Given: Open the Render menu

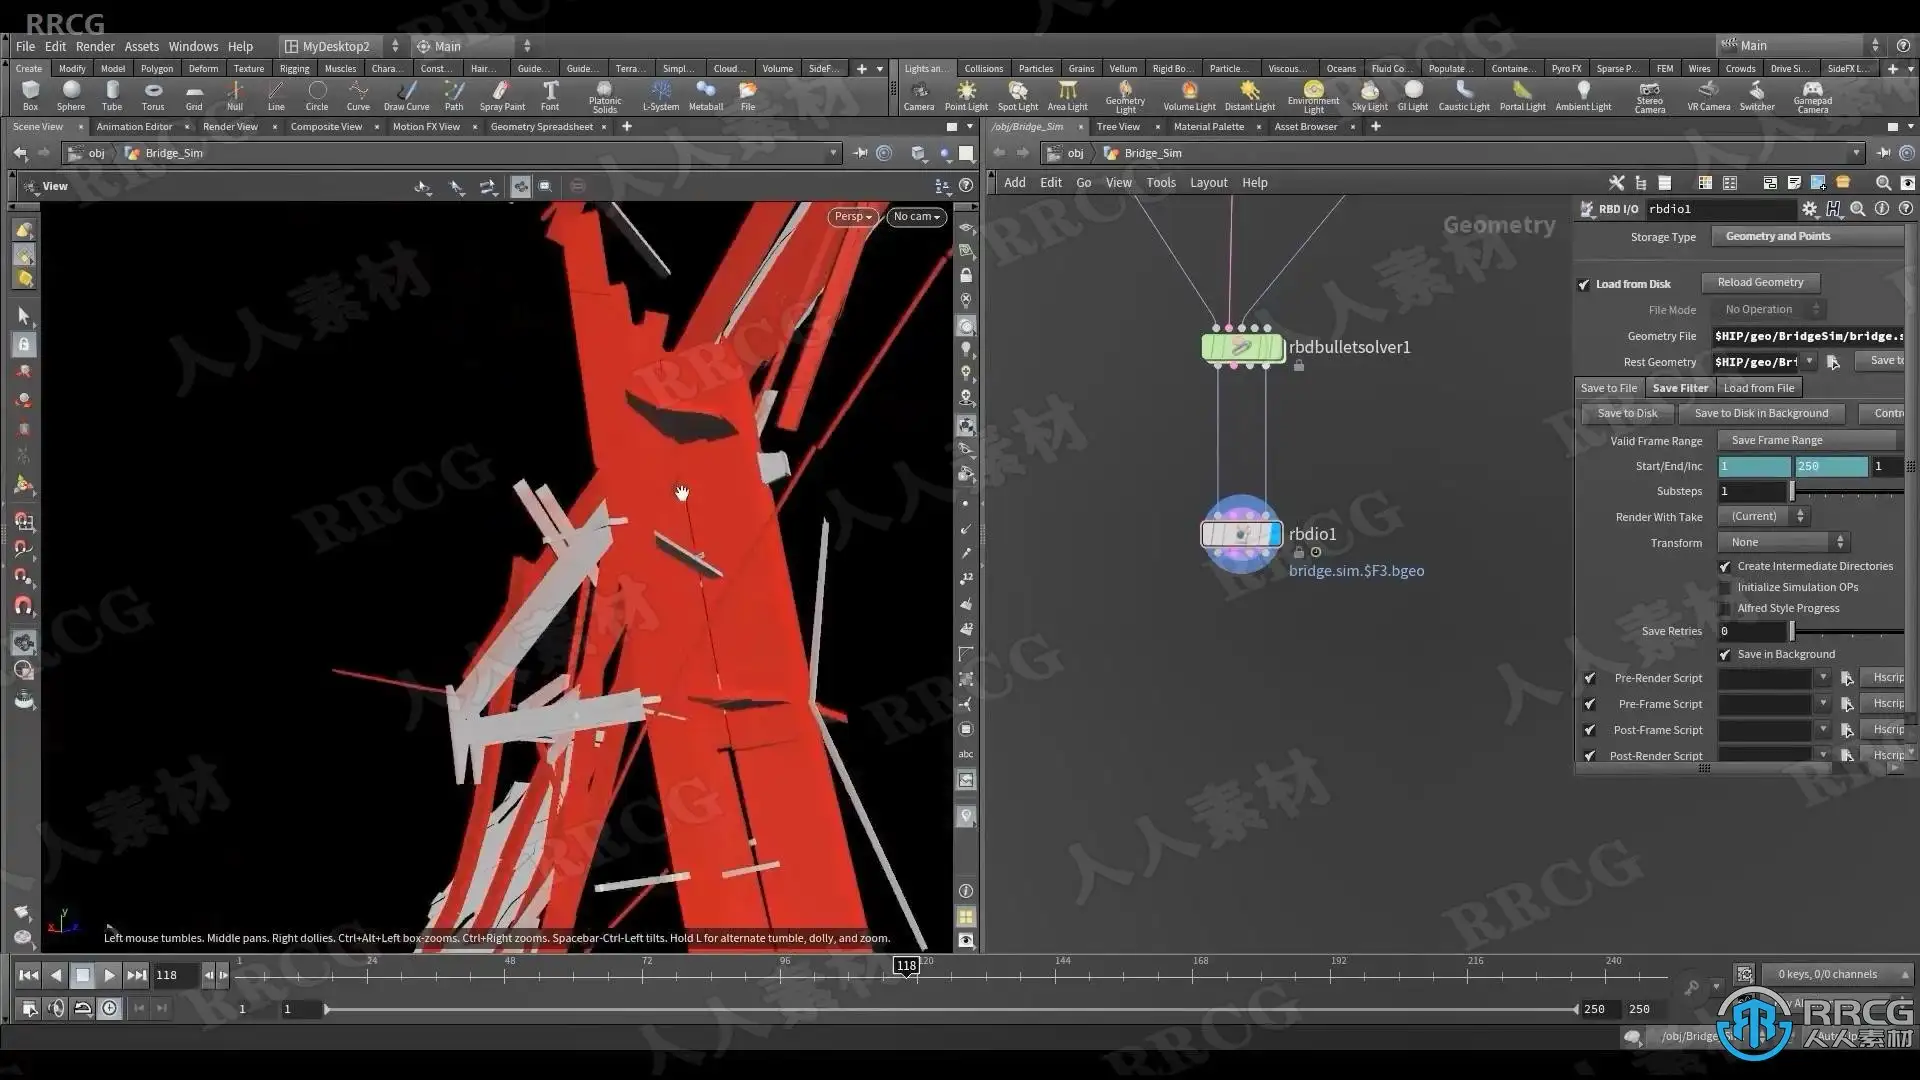Looking at the screenshot, I should (95, 46).
